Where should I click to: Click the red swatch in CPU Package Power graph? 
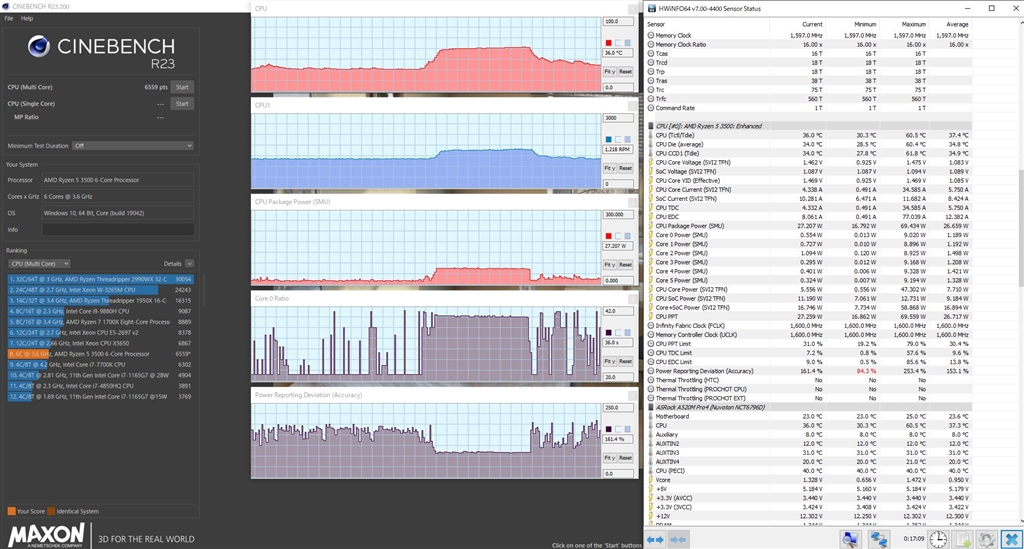[x=609, y=236]
